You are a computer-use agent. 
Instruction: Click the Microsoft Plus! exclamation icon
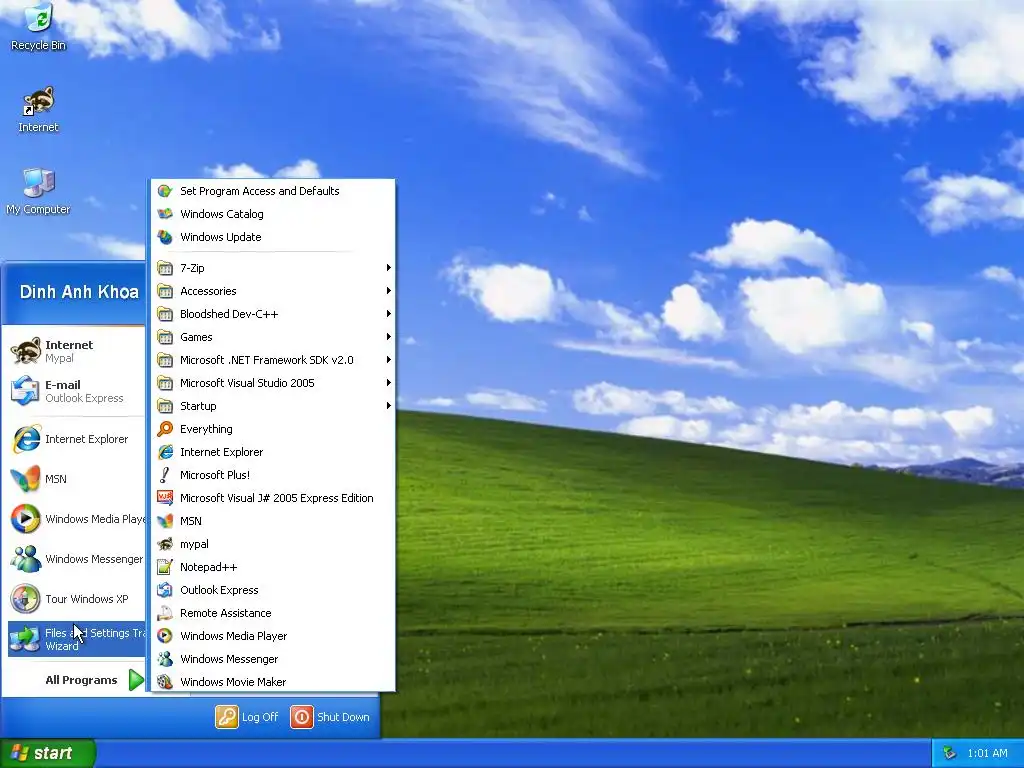(x=165, y=475)
